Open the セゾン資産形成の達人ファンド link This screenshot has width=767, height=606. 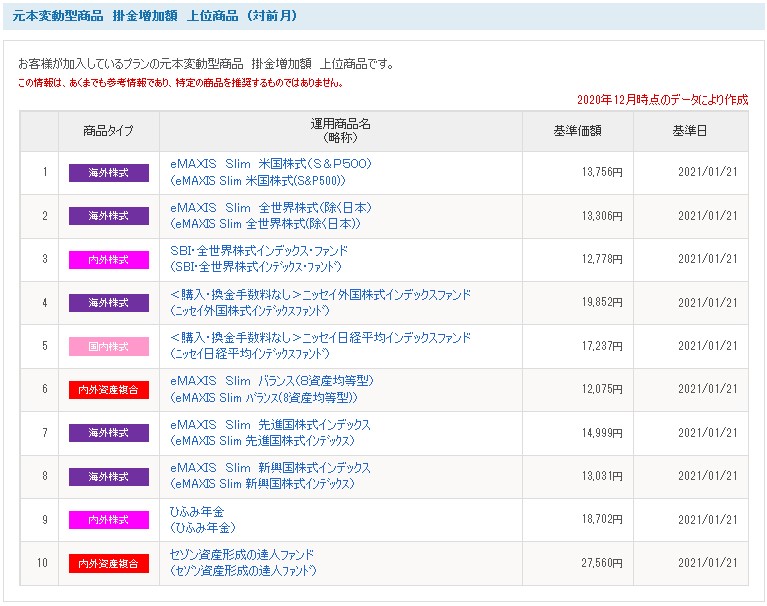coord(243,562)
